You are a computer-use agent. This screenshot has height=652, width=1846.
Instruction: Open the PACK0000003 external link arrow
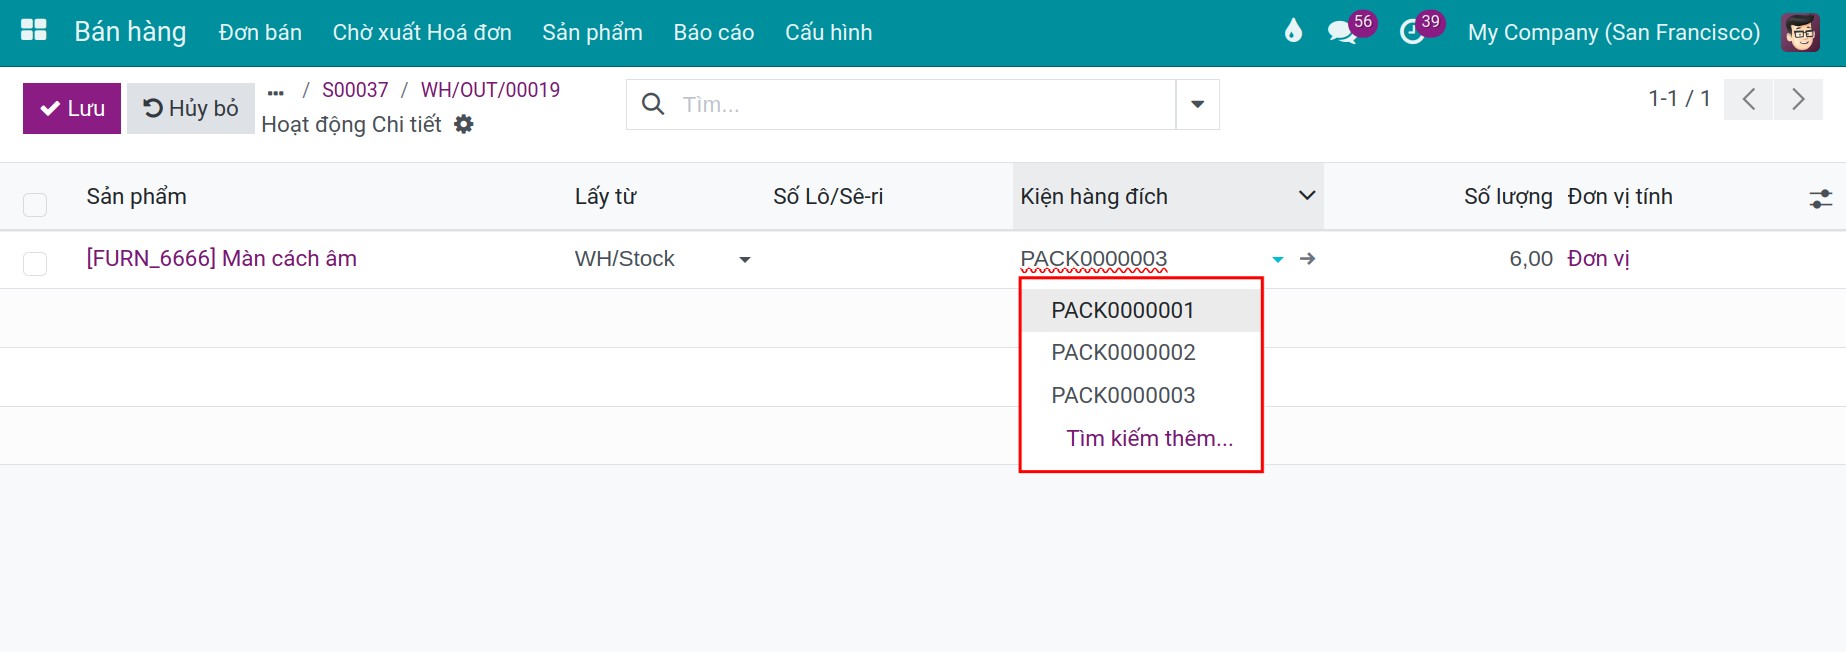coord(1307,259)
